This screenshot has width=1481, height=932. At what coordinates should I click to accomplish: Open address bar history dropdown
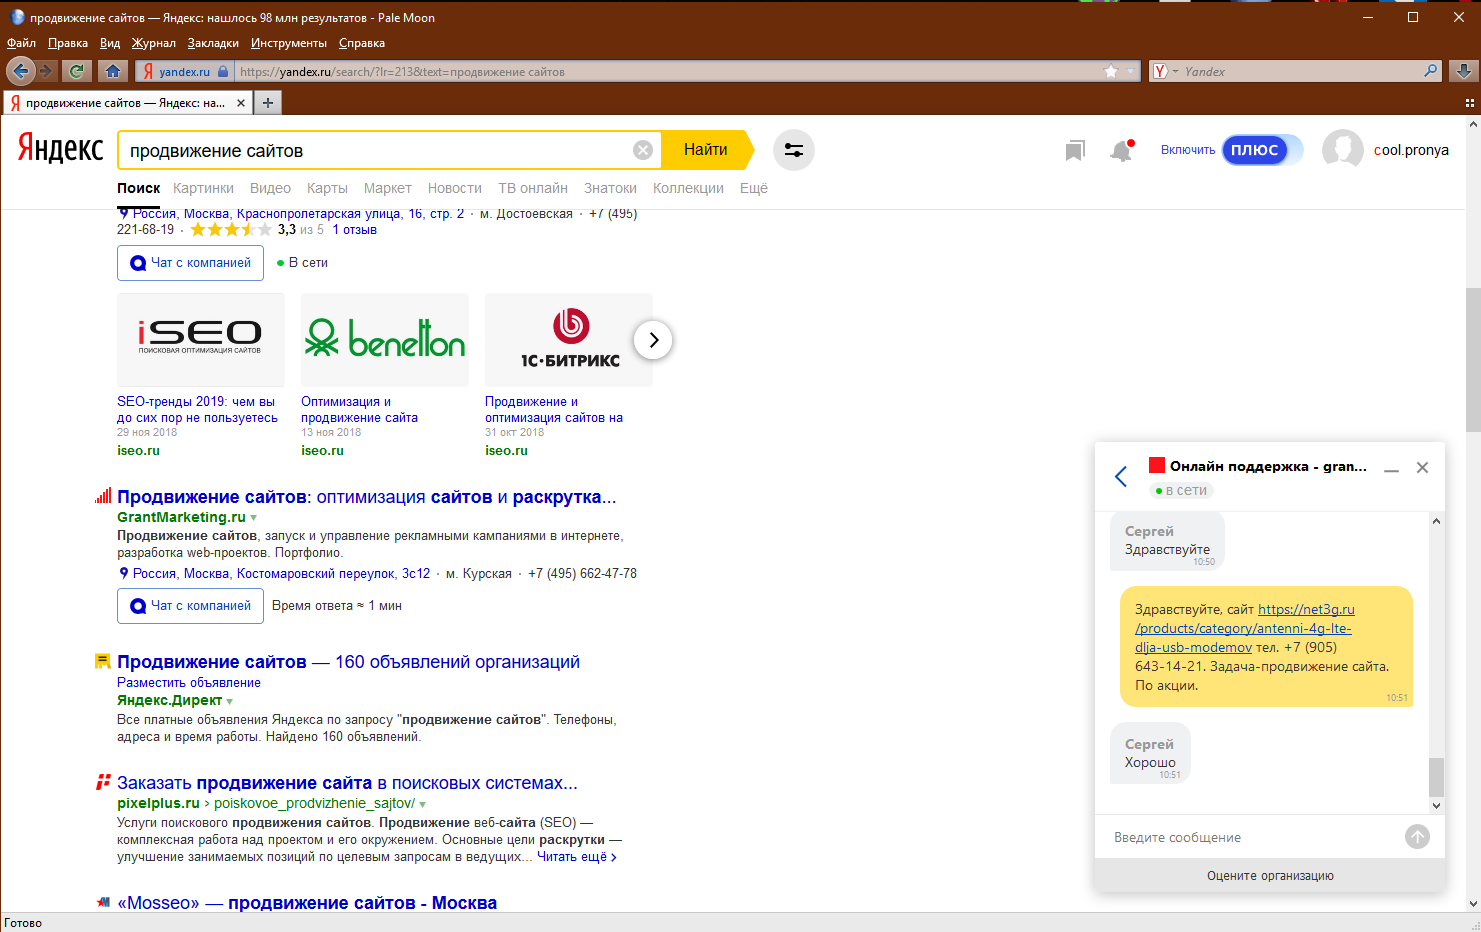tap(1131, 71)
